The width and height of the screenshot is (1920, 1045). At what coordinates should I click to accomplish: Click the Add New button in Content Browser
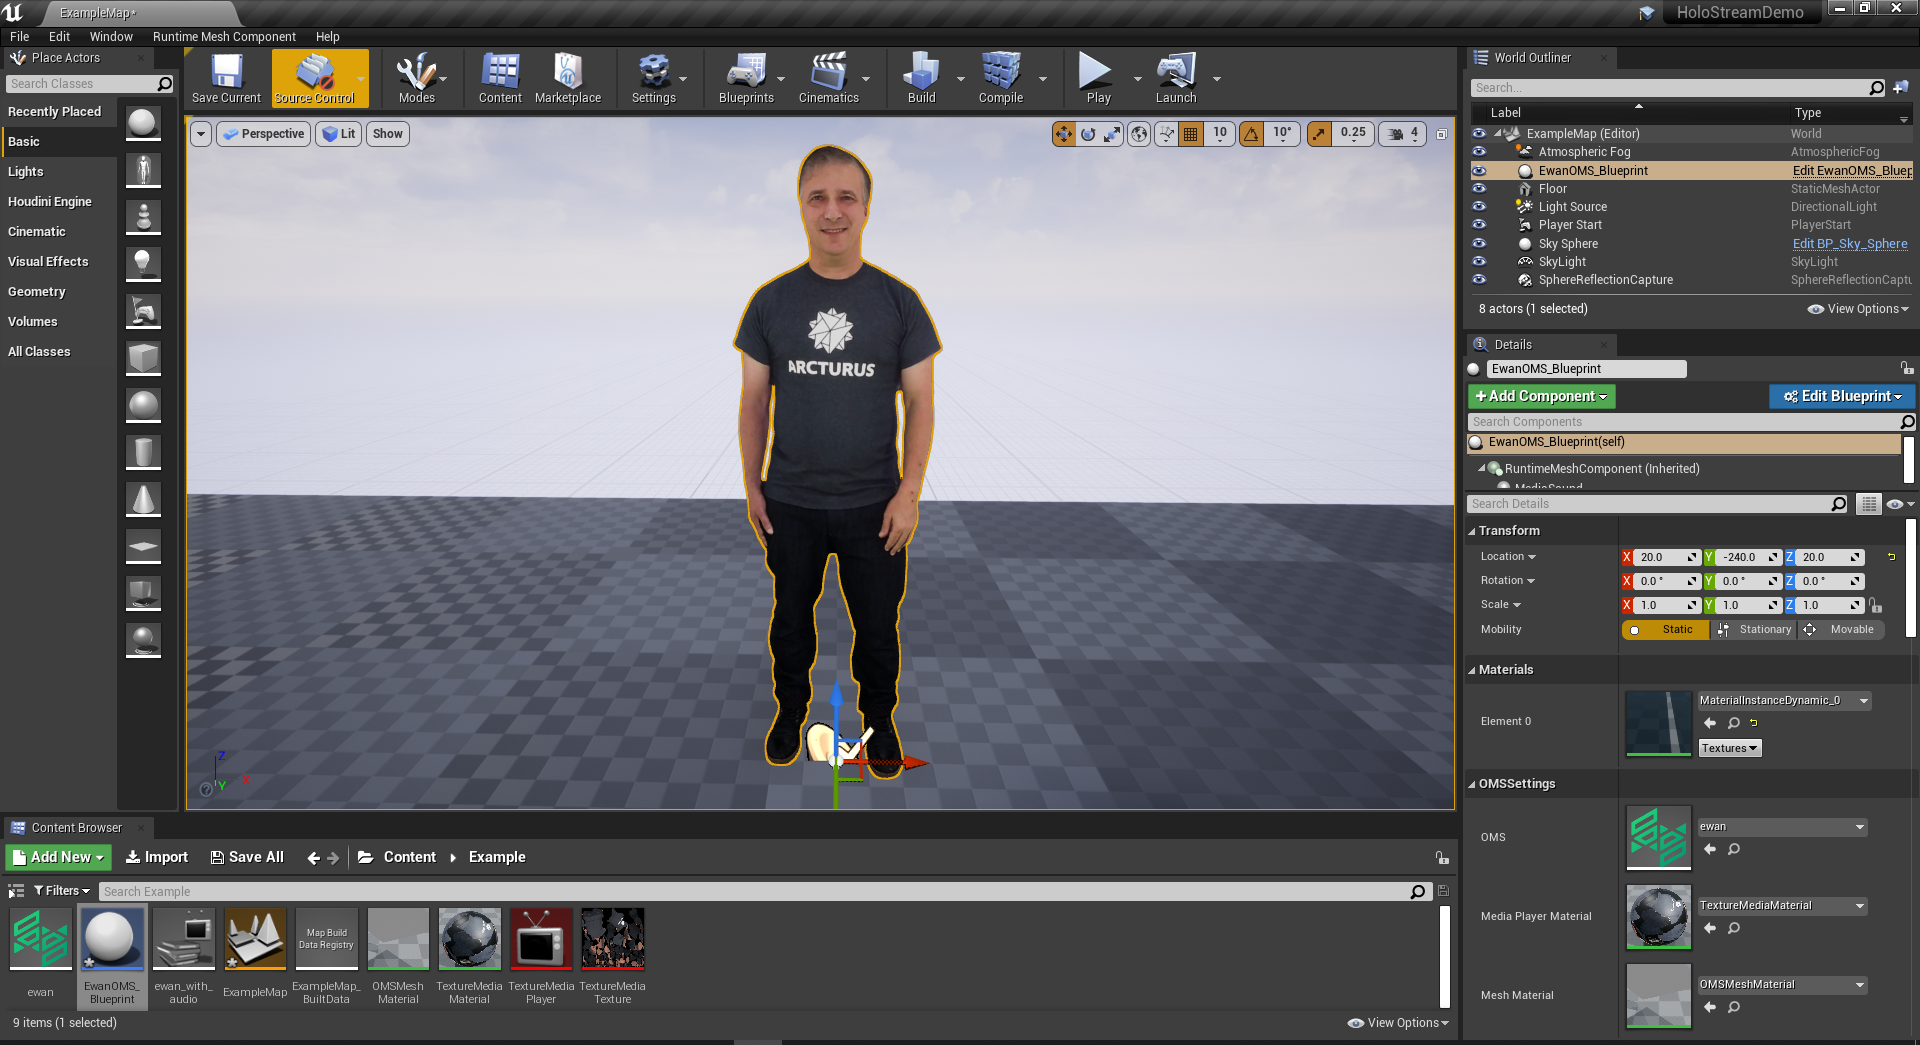(58, 858)
